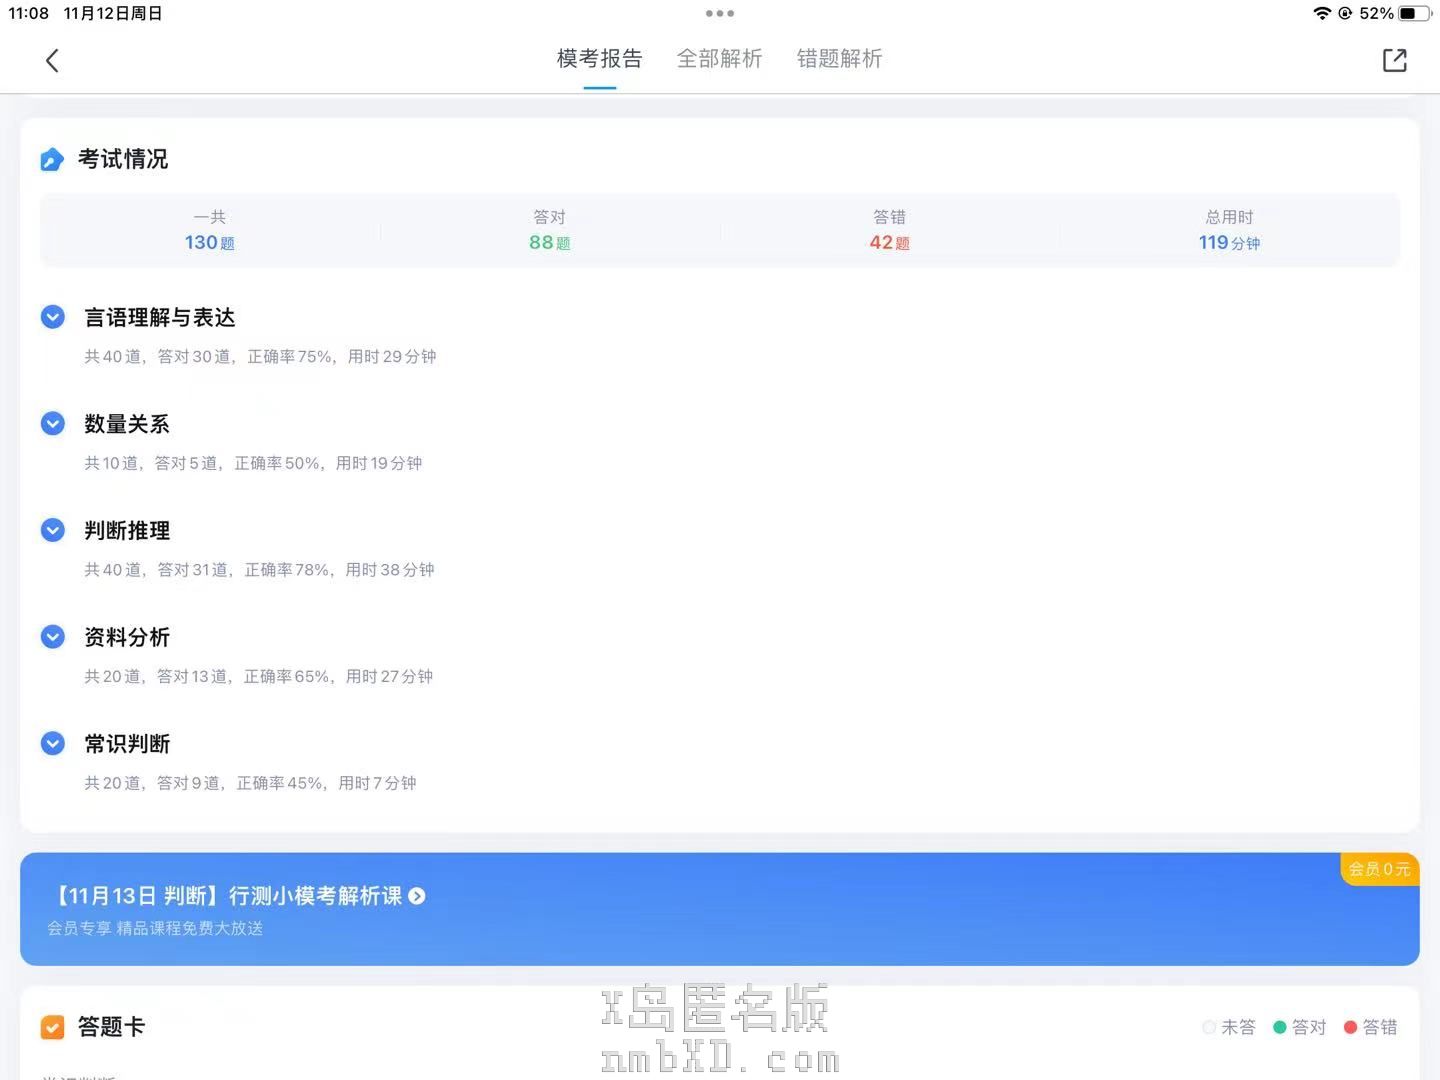
Task: Toggle the 资料分析 section chevron
Action: coord(53,637)
